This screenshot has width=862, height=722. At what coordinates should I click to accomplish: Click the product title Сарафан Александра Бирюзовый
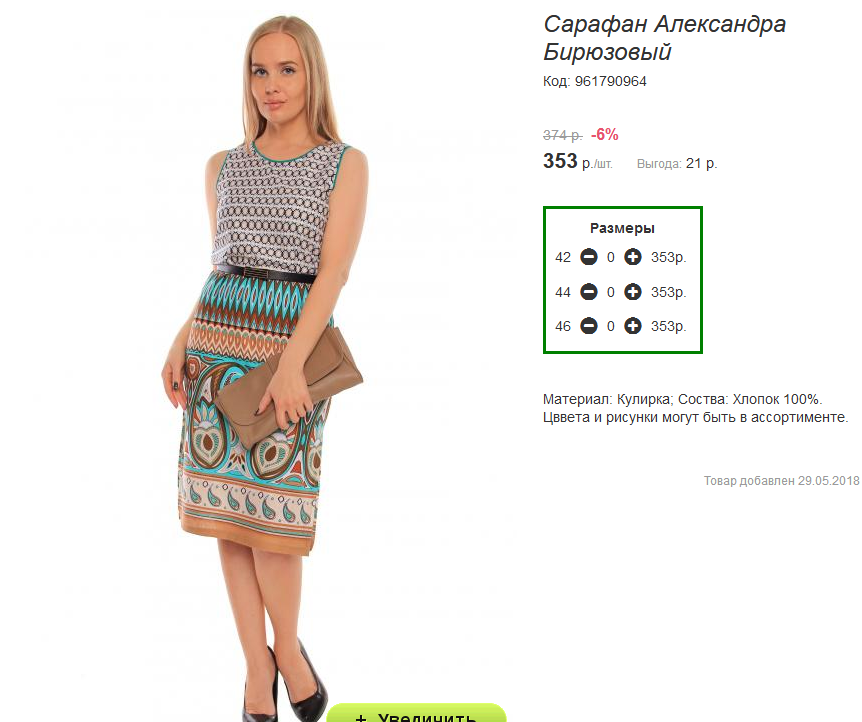(x=664, y=38)
